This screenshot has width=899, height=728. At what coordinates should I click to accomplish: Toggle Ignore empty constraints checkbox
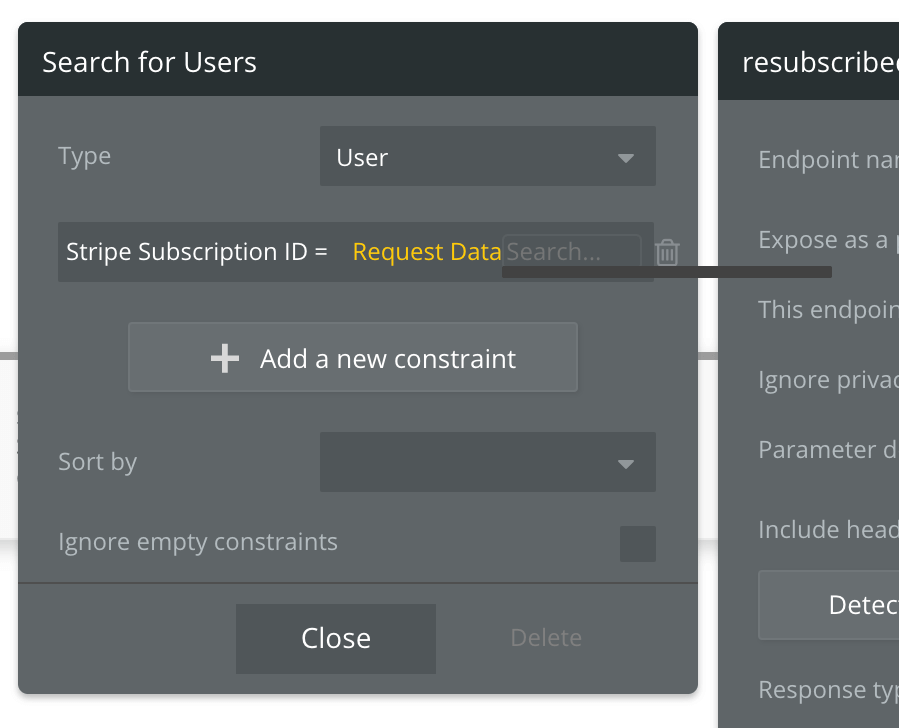[637, 543]
